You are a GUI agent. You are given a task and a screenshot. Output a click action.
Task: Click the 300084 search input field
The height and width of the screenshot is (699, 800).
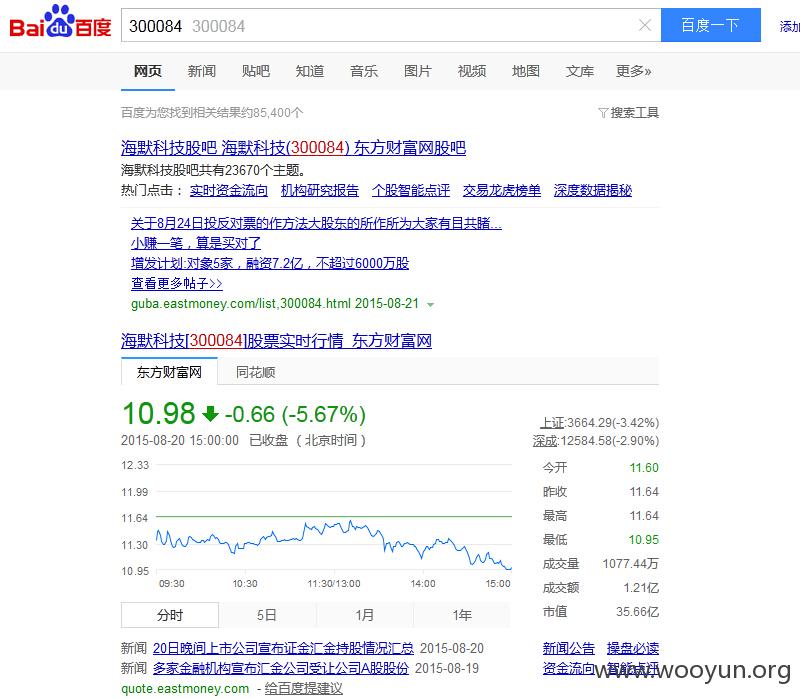tap(391, 25)
